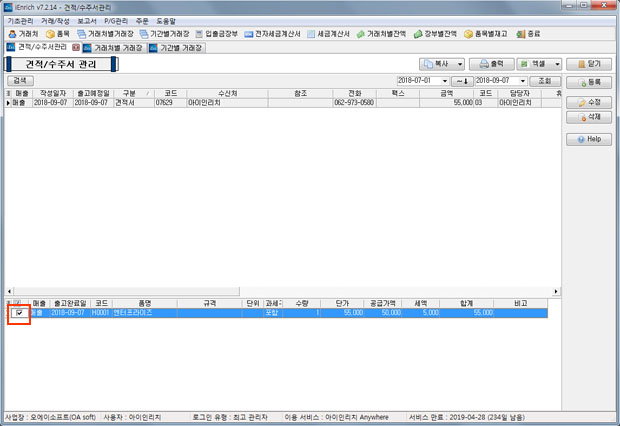
Task: Click the 거래처 toolbar icon
Action: coord(22,33)
